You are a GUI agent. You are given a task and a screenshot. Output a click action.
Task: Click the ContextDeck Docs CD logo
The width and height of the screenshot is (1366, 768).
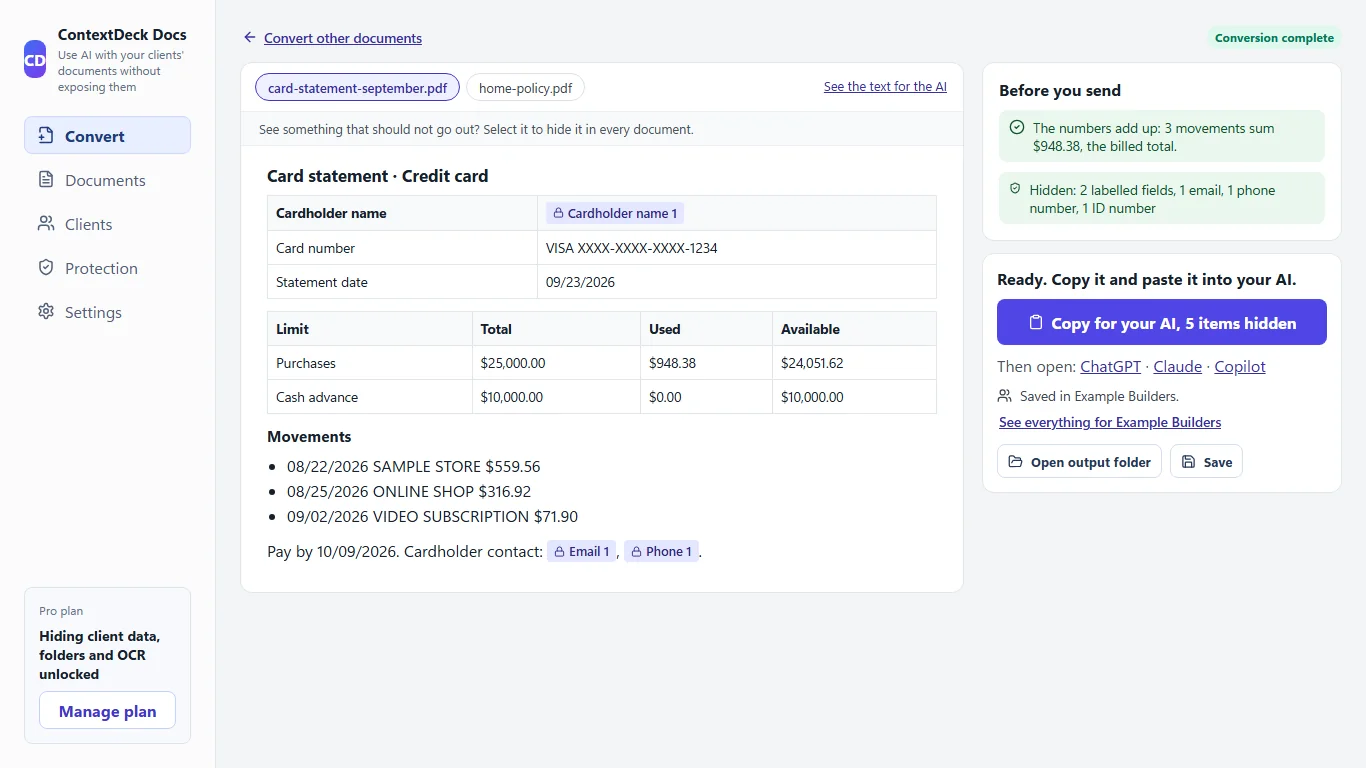click(x=35, y=59)
